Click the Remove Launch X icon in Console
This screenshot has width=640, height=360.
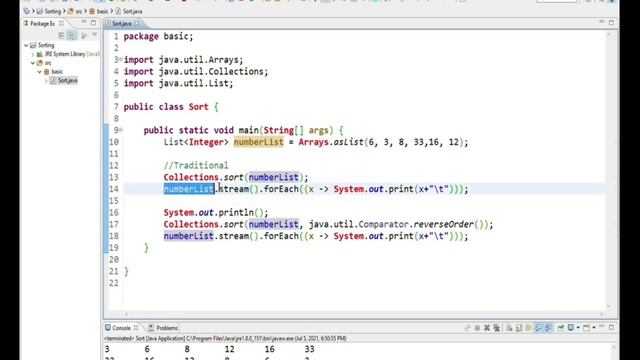(487, 328)
